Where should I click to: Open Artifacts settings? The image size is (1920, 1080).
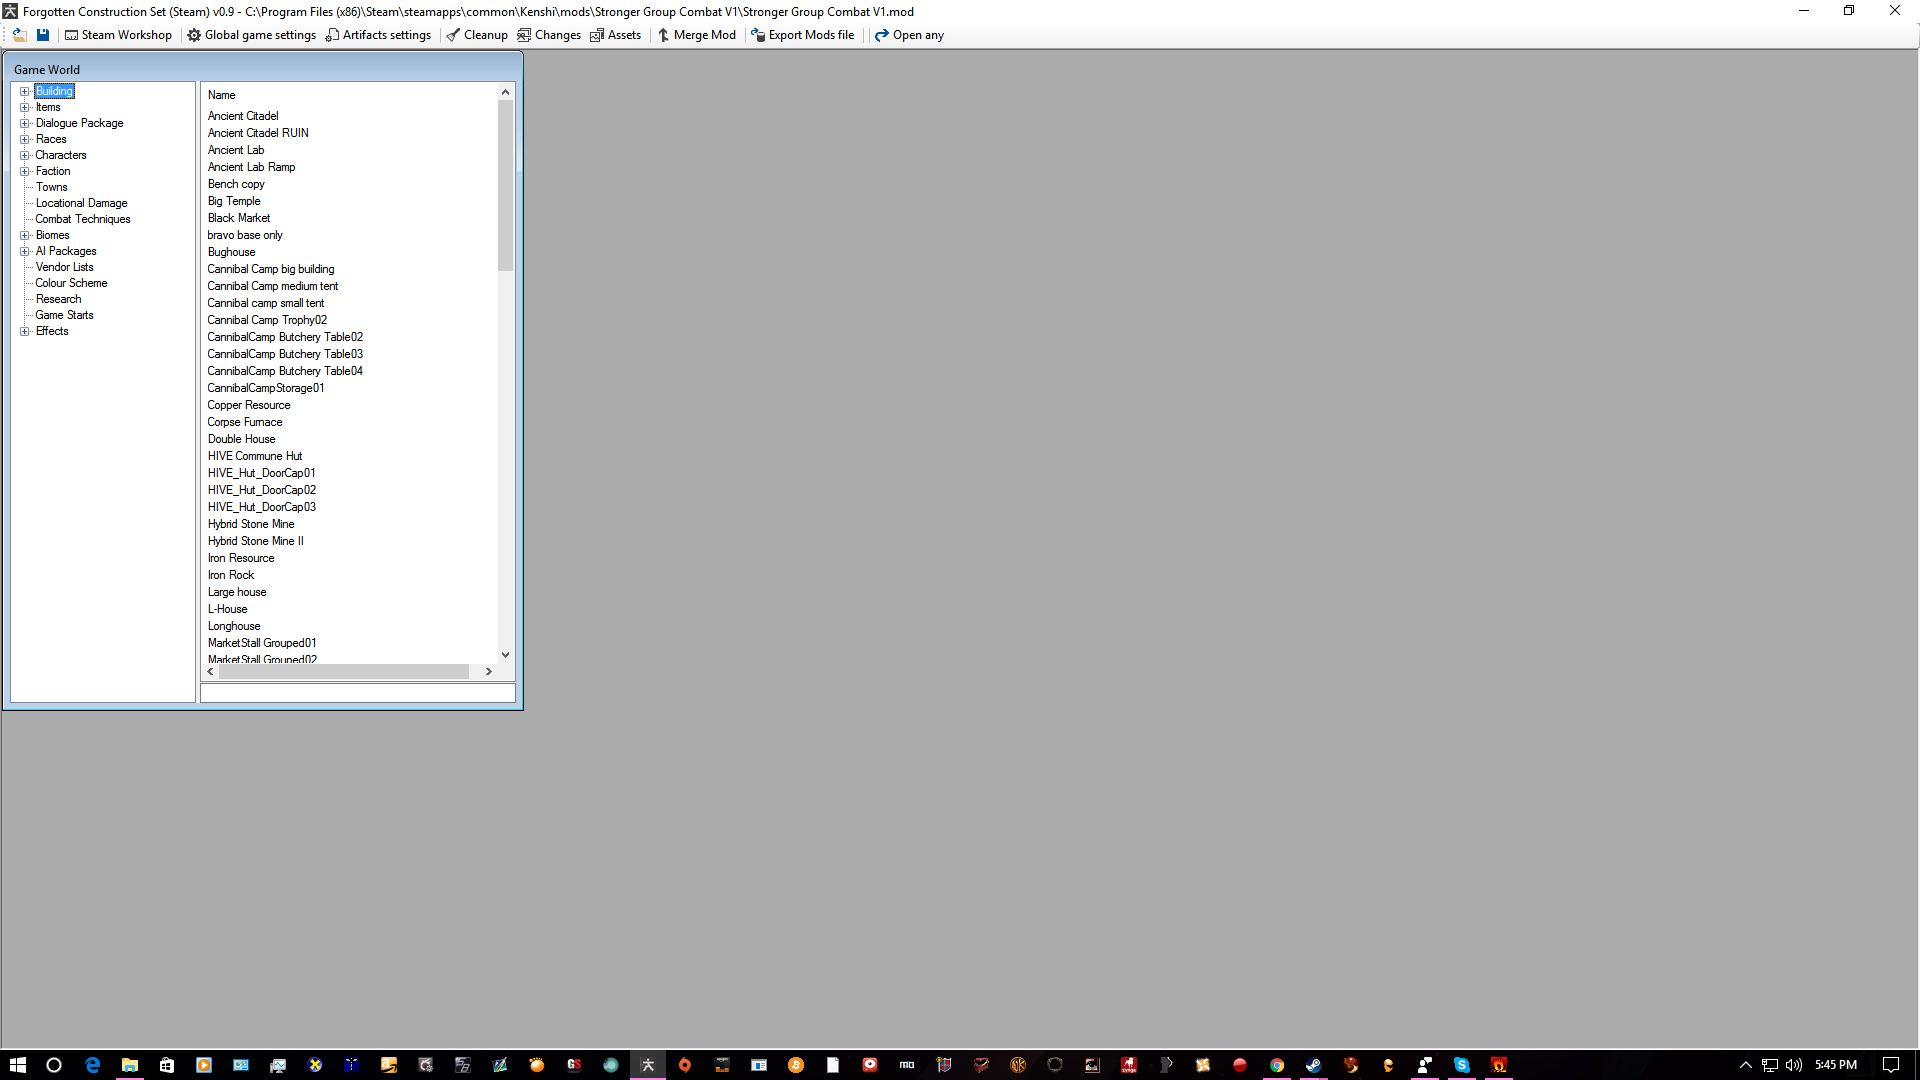pos(378,35)
